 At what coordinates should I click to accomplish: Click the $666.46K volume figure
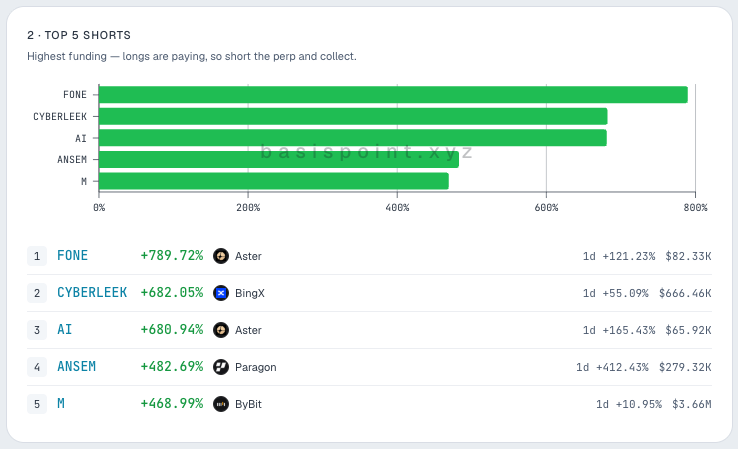(685, 293)
